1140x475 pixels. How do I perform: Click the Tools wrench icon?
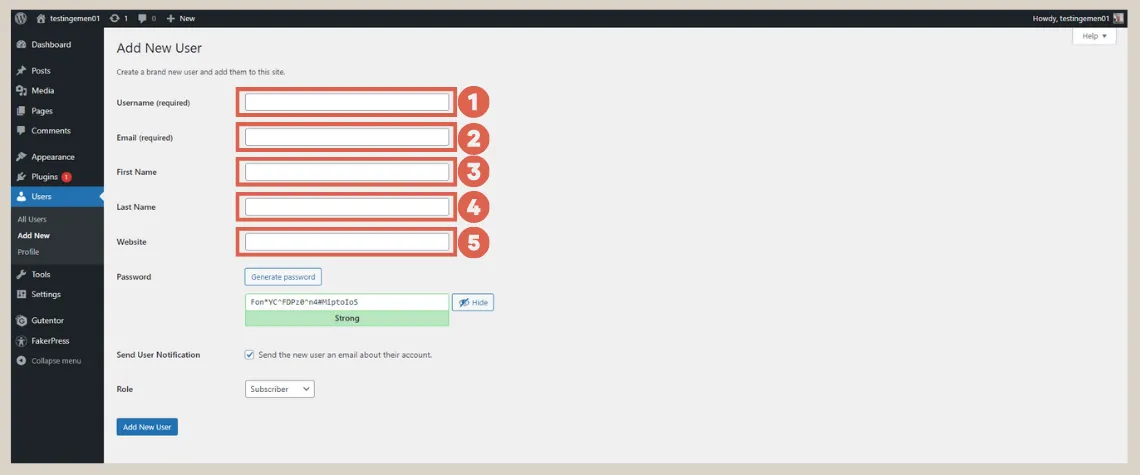(21, 274)
